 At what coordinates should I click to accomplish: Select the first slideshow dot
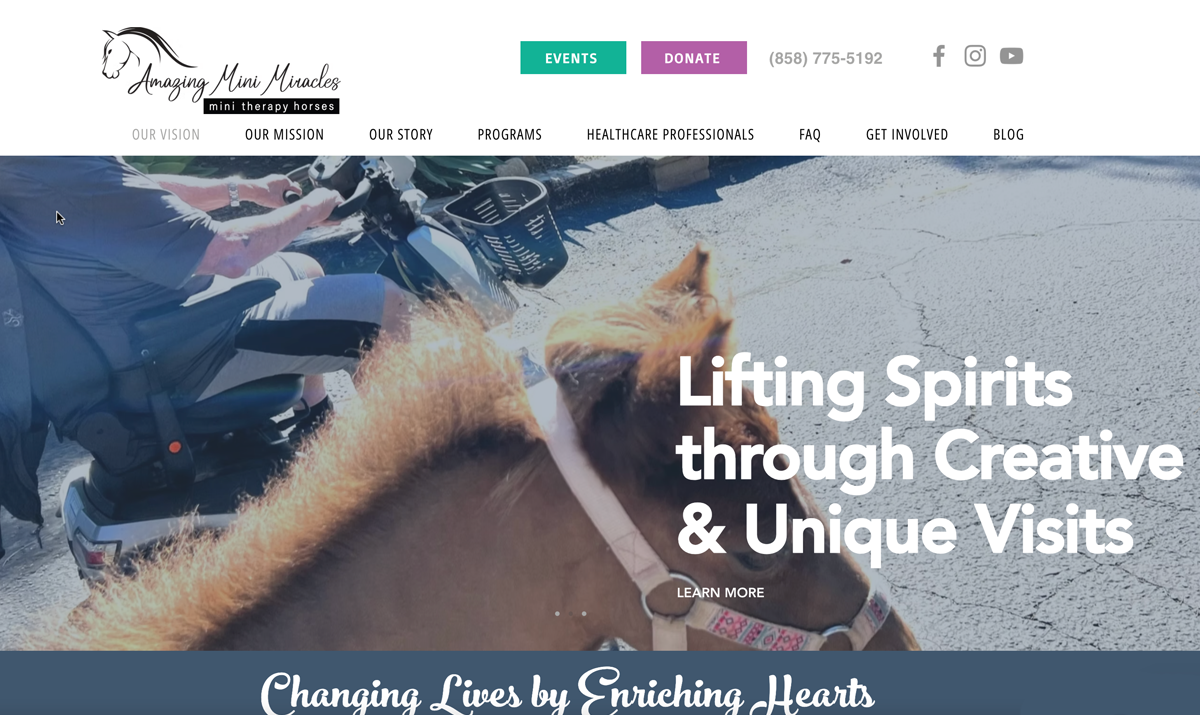[x=557, y=614]
